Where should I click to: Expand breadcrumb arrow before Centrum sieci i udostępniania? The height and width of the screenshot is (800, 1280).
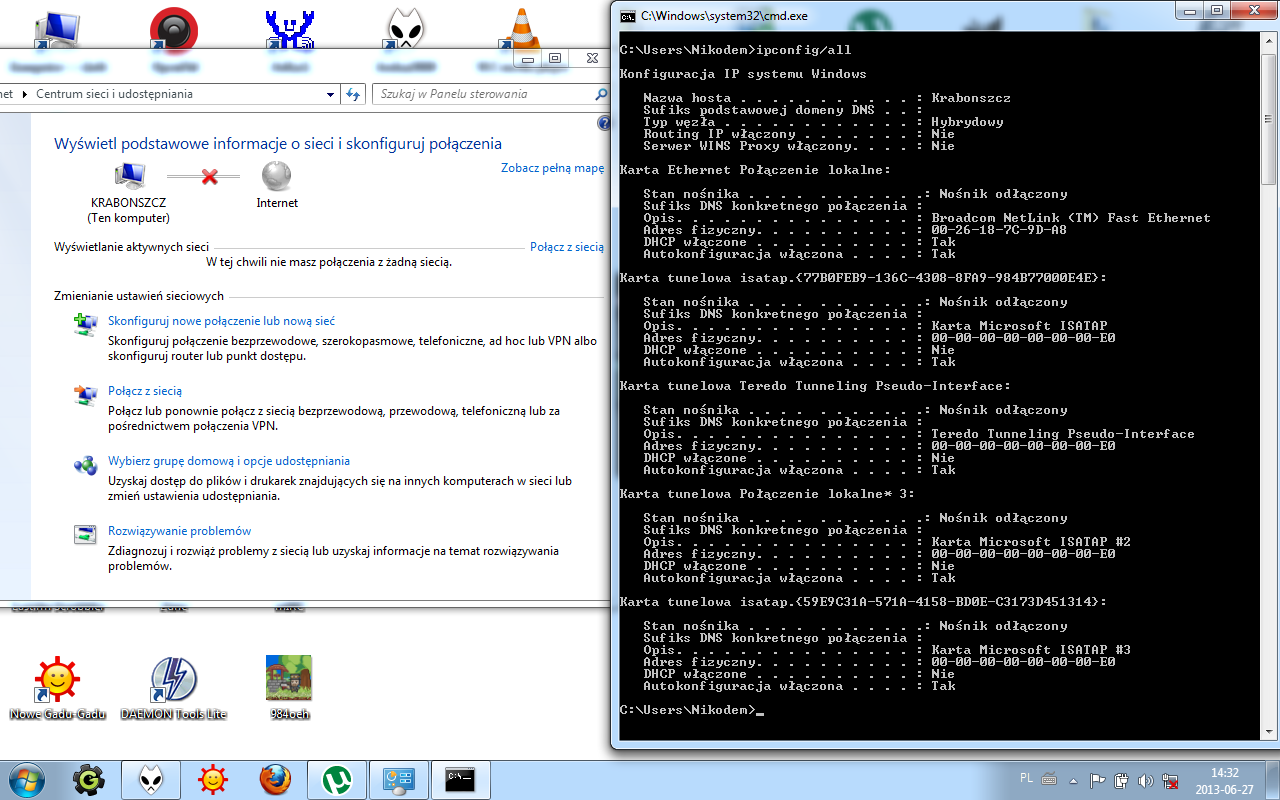[27, 94]
